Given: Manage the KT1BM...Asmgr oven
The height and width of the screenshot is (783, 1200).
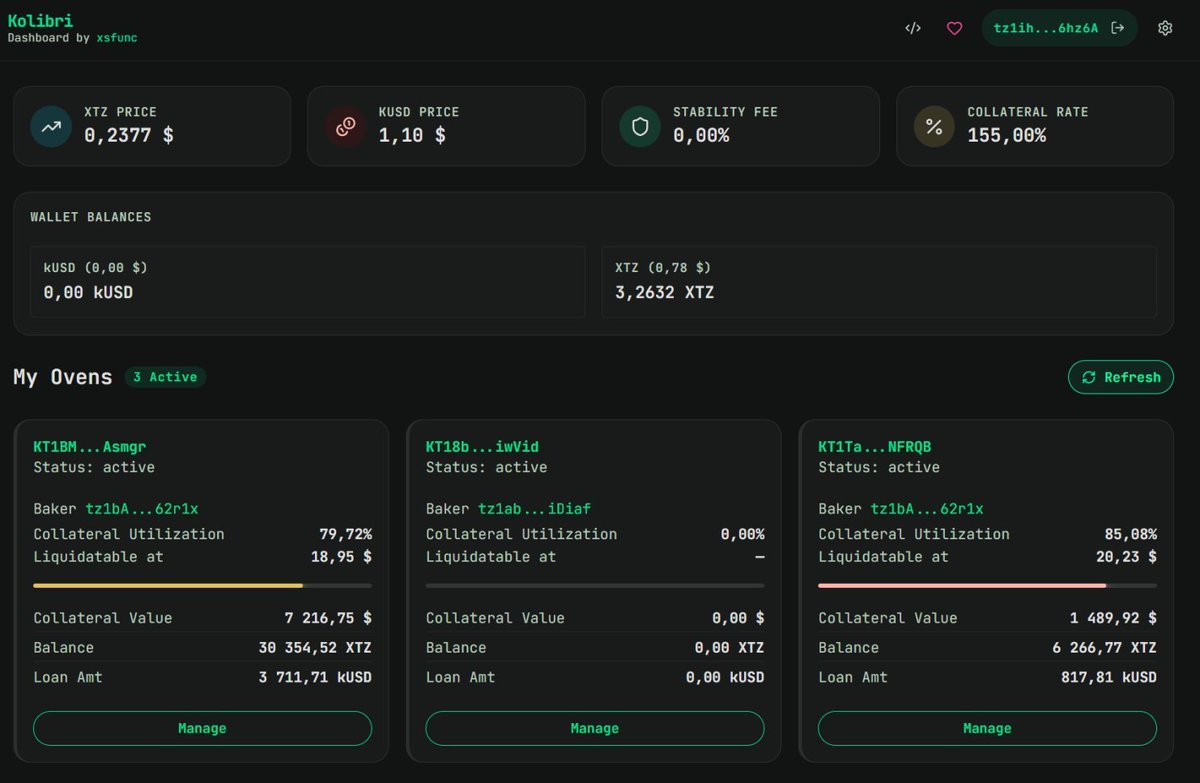Looking at the screenshot, I should (x=202, y=728).
